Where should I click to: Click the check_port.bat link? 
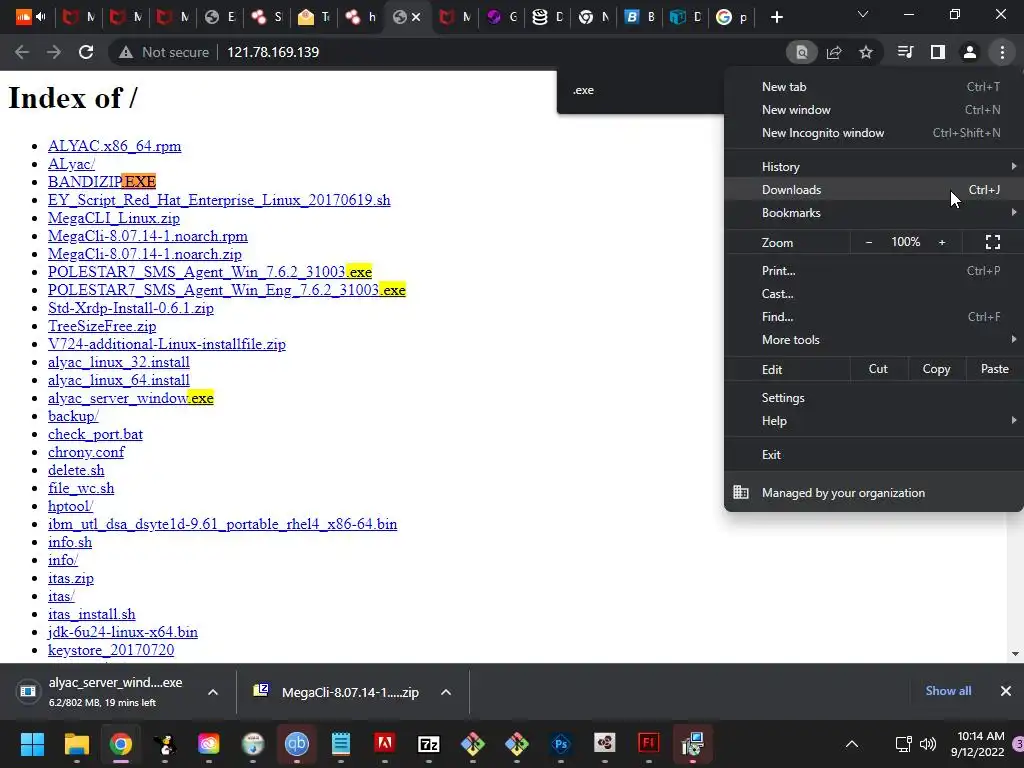pyautogui.click(x=95, y=434)
